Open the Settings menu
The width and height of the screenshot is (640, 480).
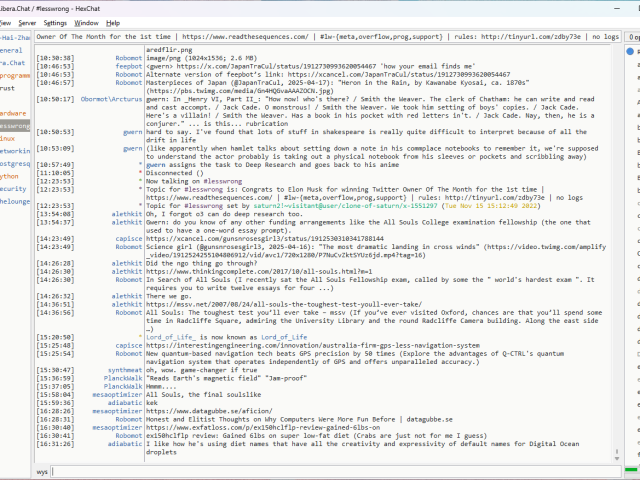coord(56,22)
